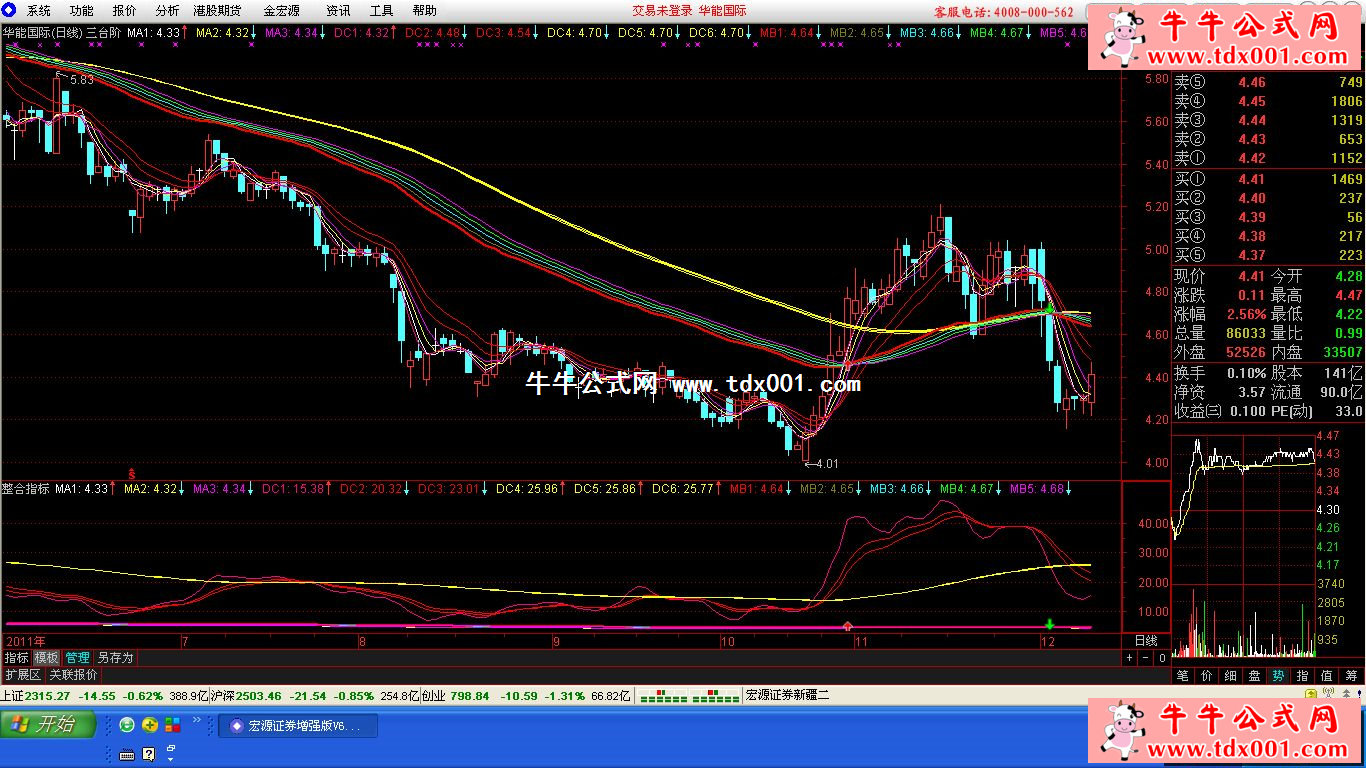The width and height of the screenshot is (1366, 768).
Task: Toggle the 盘 panel view button
Action: pos(1254,676)
